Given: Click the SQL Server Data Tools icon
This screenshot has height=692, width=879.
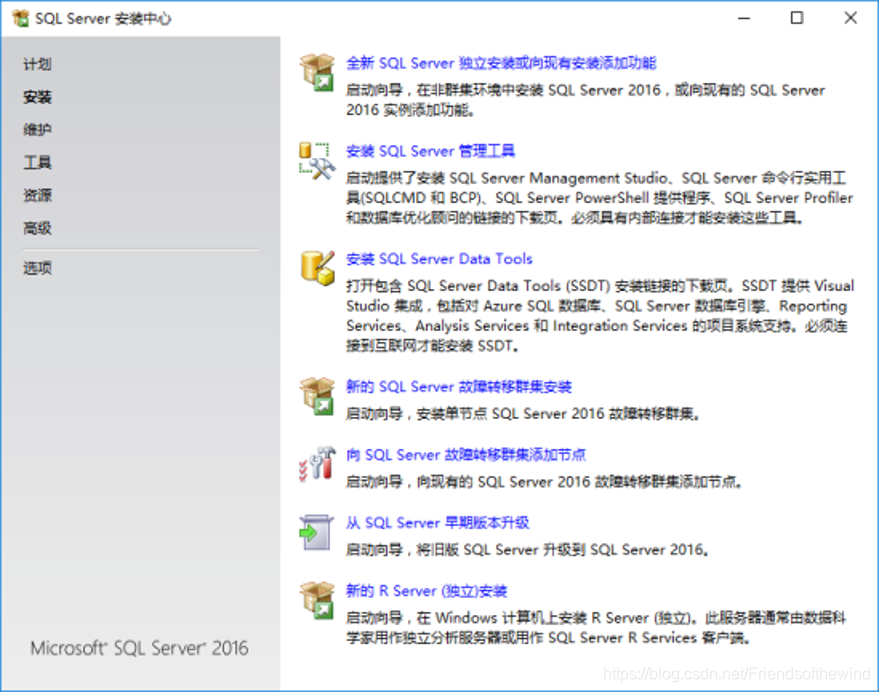Looking at the screenshot, I should pos(317,267).
